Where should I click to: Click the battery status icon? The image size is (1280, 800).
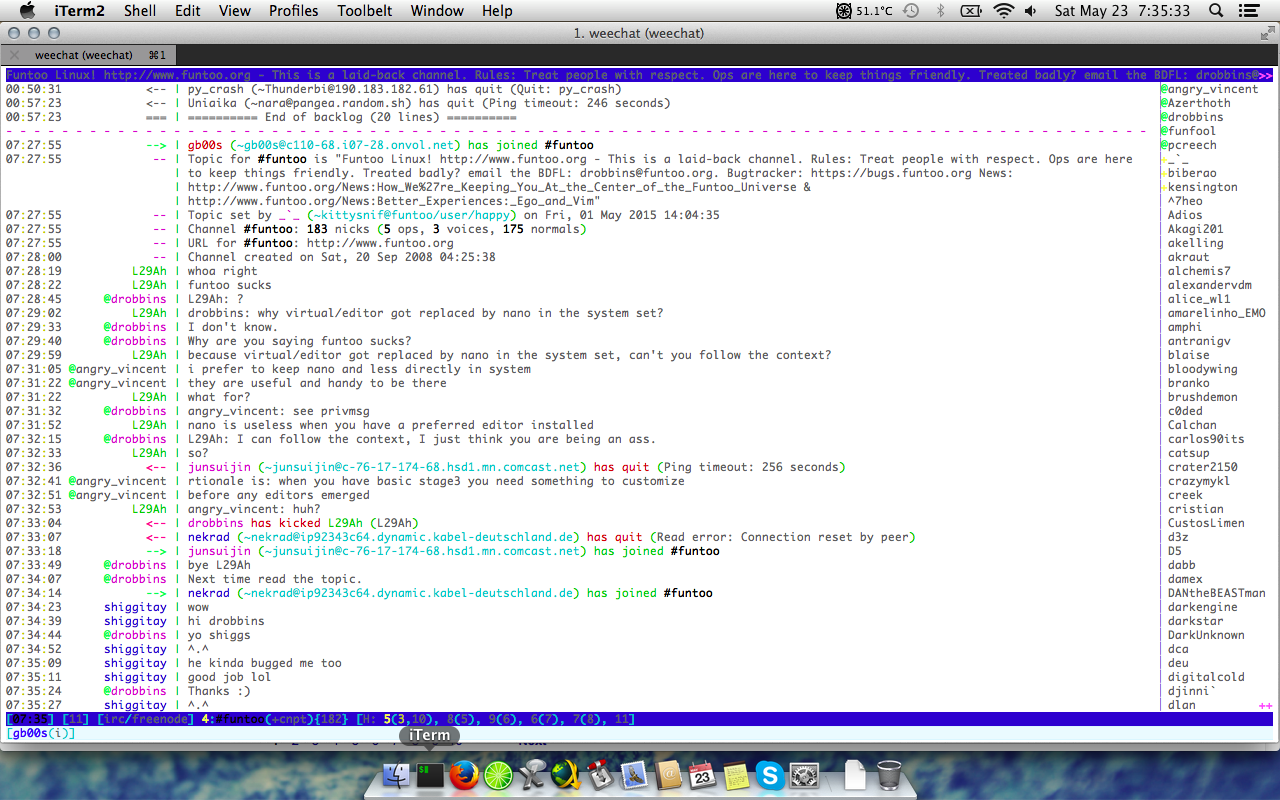[972, 11]
